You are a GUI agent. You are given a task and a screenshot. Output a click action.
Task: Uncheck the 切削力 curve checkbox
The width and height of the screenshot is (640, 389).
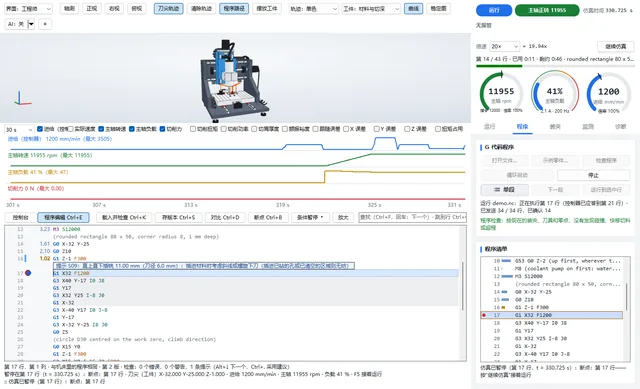[x=162, y=129]
